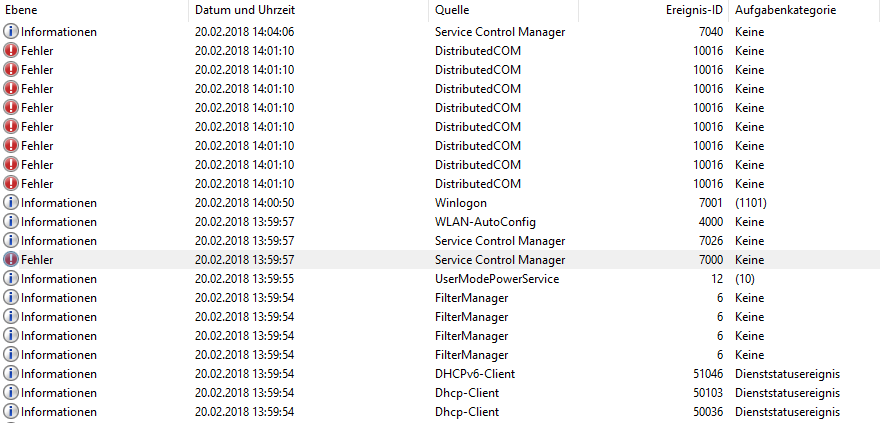The height and width of the screenshot is (423, 880).
Task: Click the red error icon of the Service Control Manager 7000 event
Action: pos(11,260)
